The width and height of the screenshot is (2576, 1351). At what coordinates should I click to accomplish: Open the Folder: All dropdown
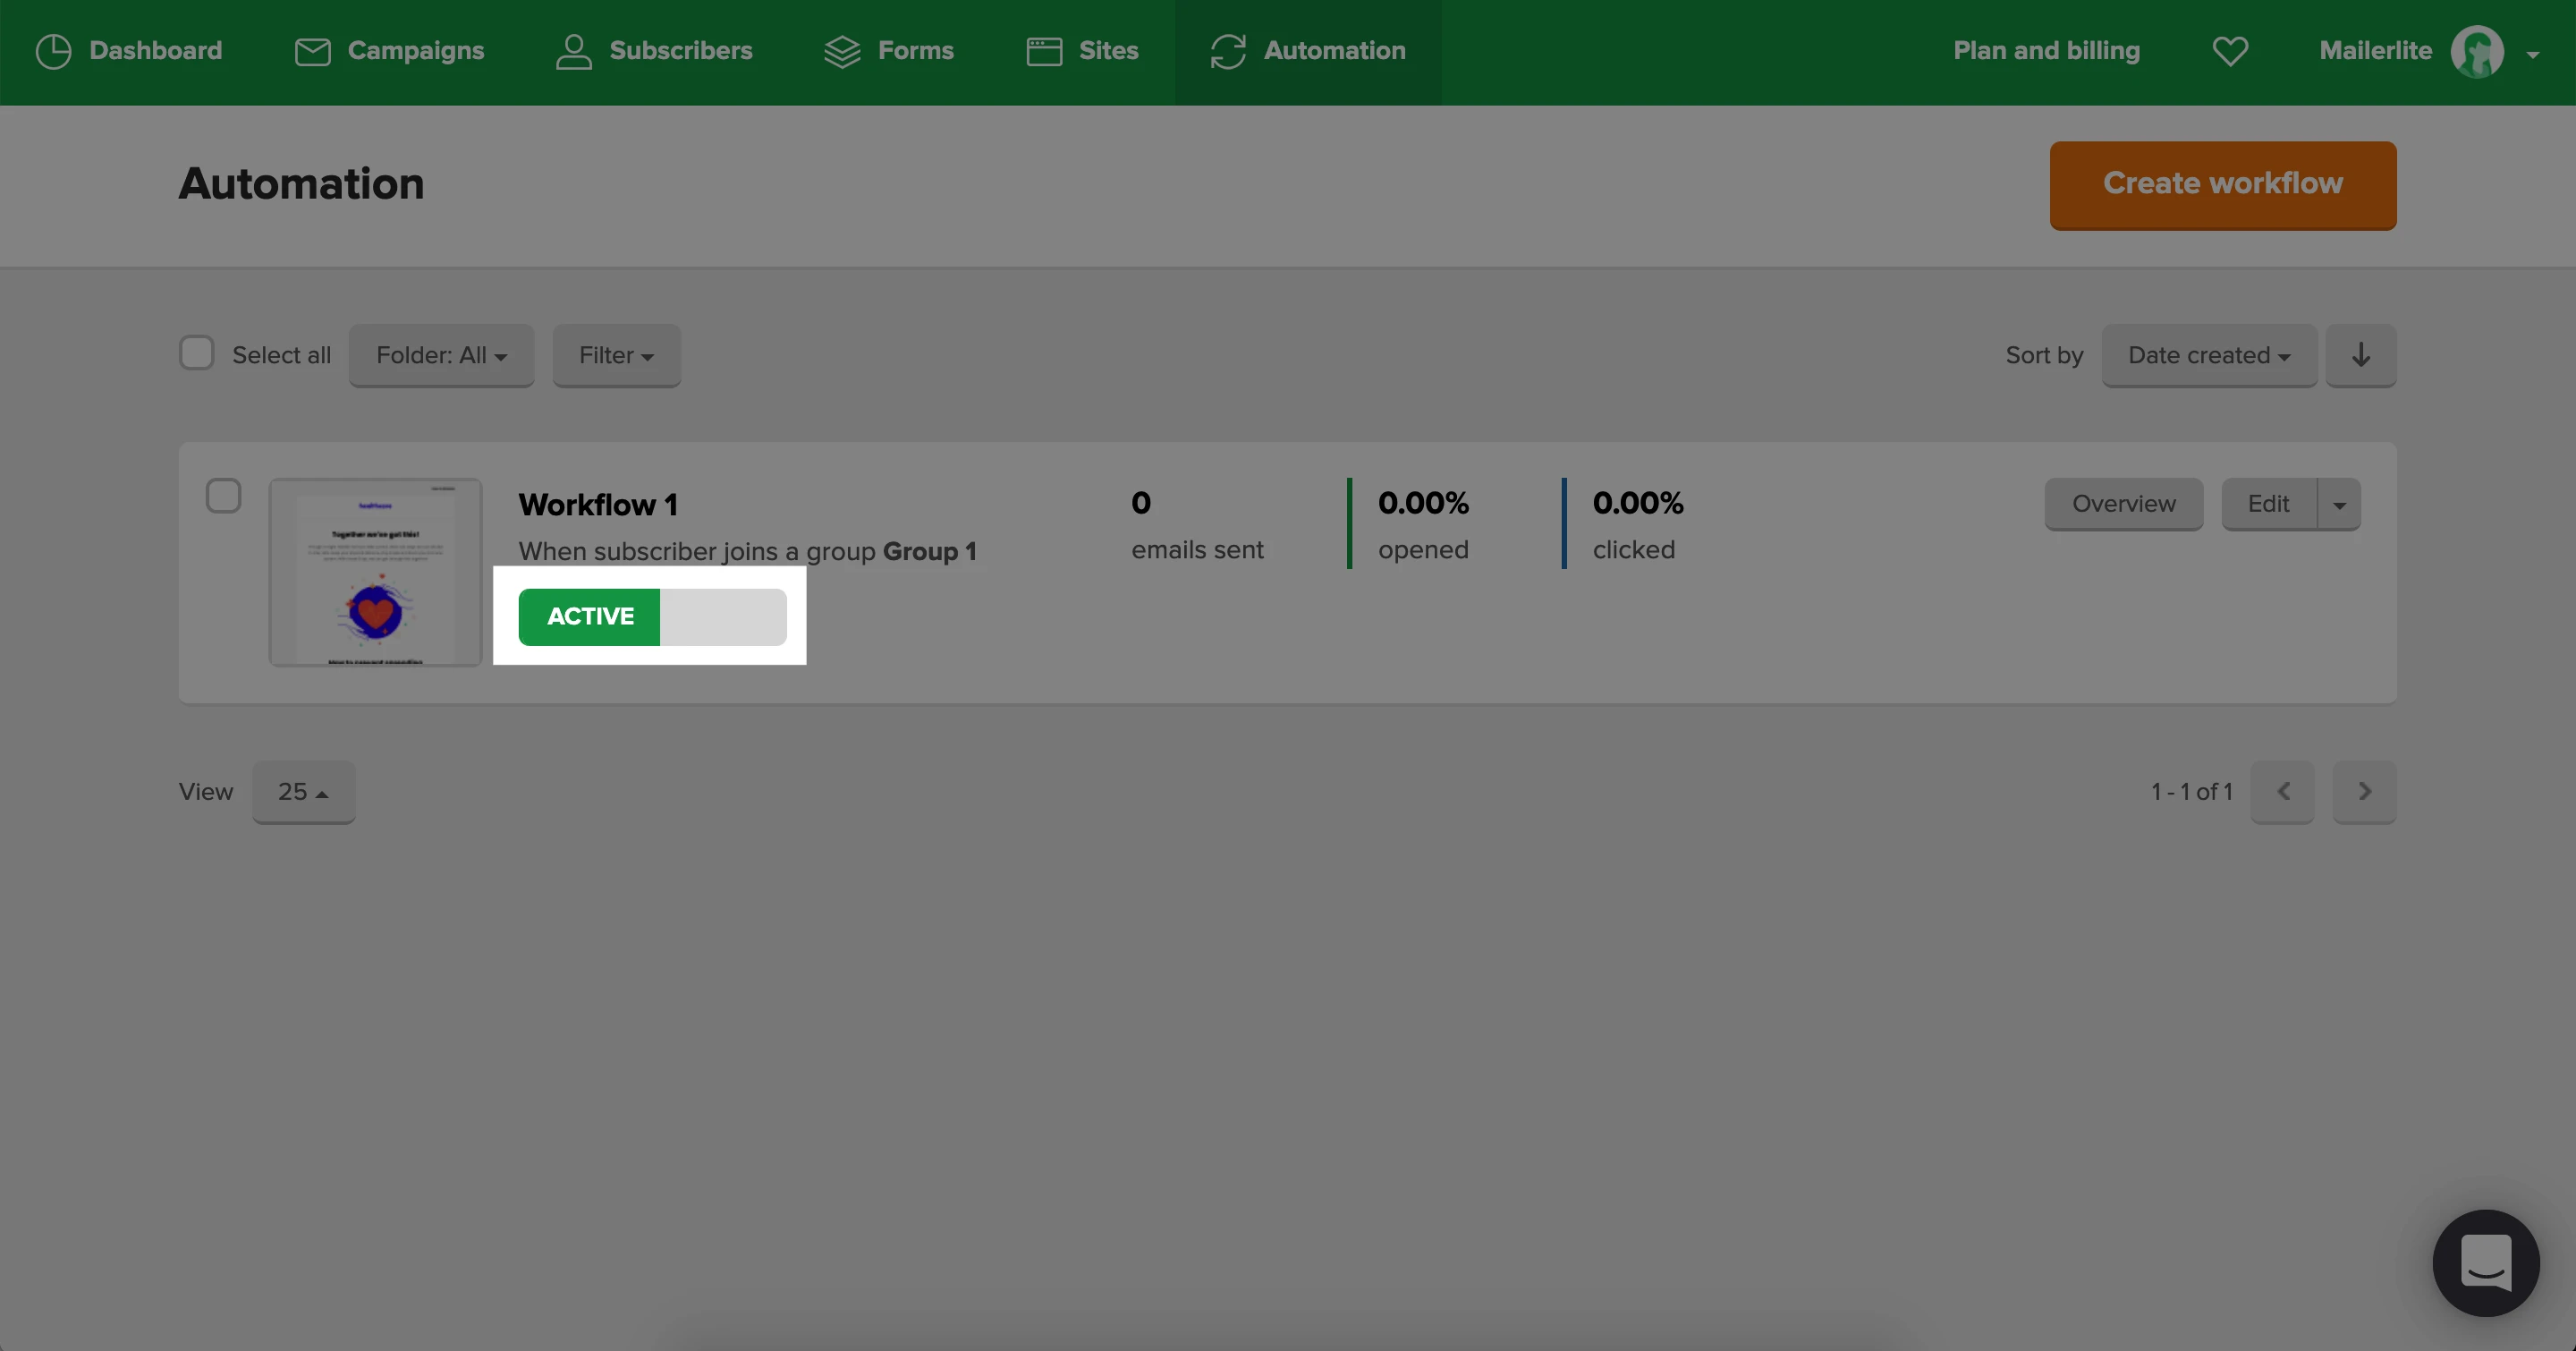coord(441,355)
